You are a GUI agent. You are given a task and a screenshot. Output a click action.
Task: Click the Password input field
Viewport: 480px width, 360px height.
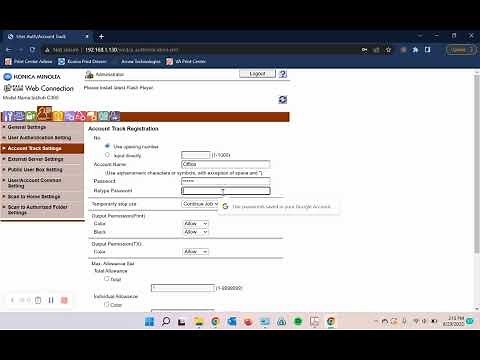(226, 181)
